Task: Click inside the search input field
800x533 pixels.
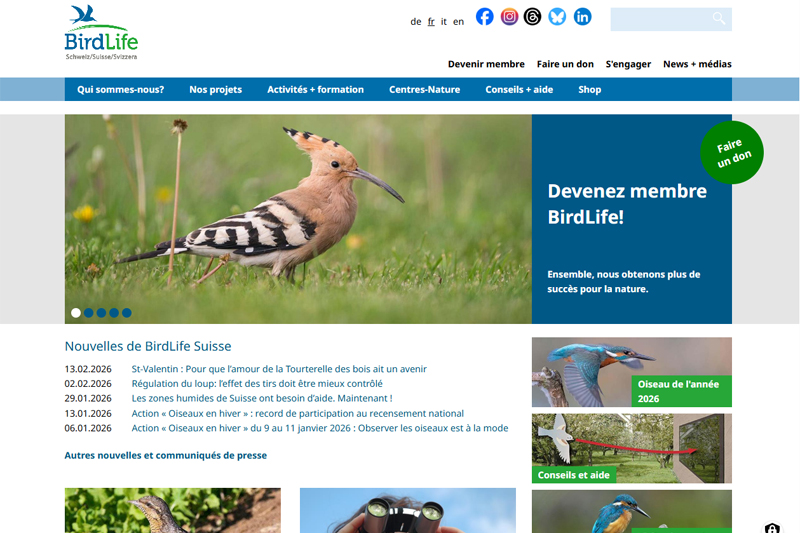Action: click(661, 19)
